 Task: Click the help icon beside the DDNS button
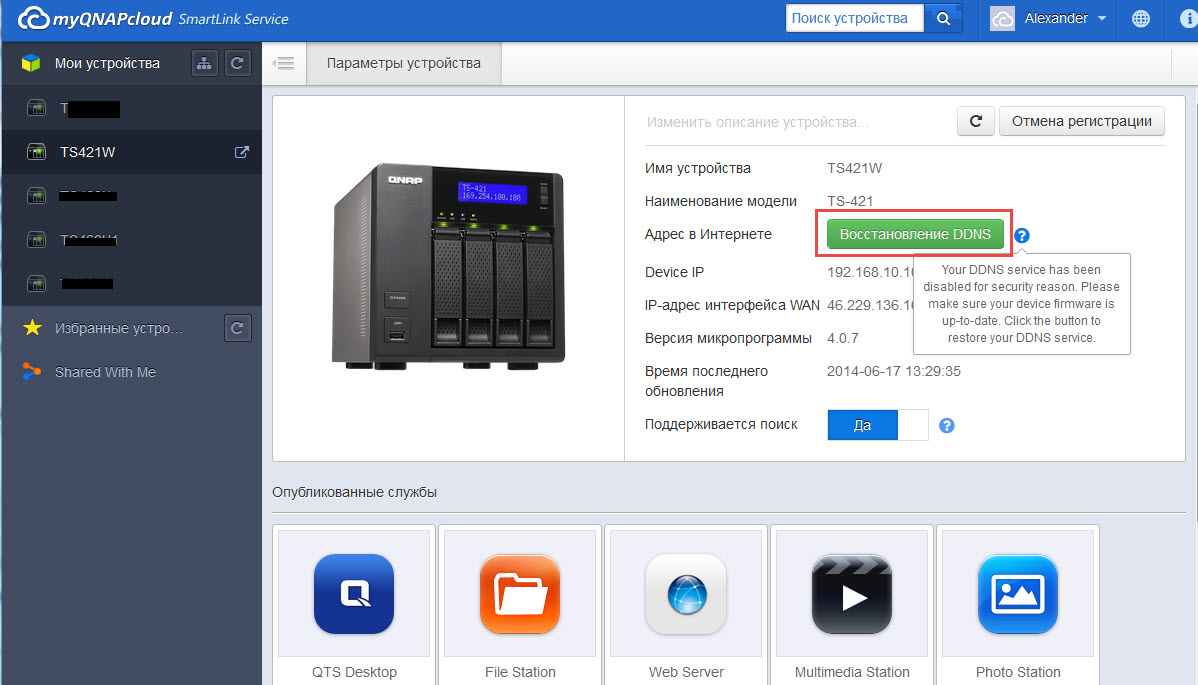[x=1022, y=235]
